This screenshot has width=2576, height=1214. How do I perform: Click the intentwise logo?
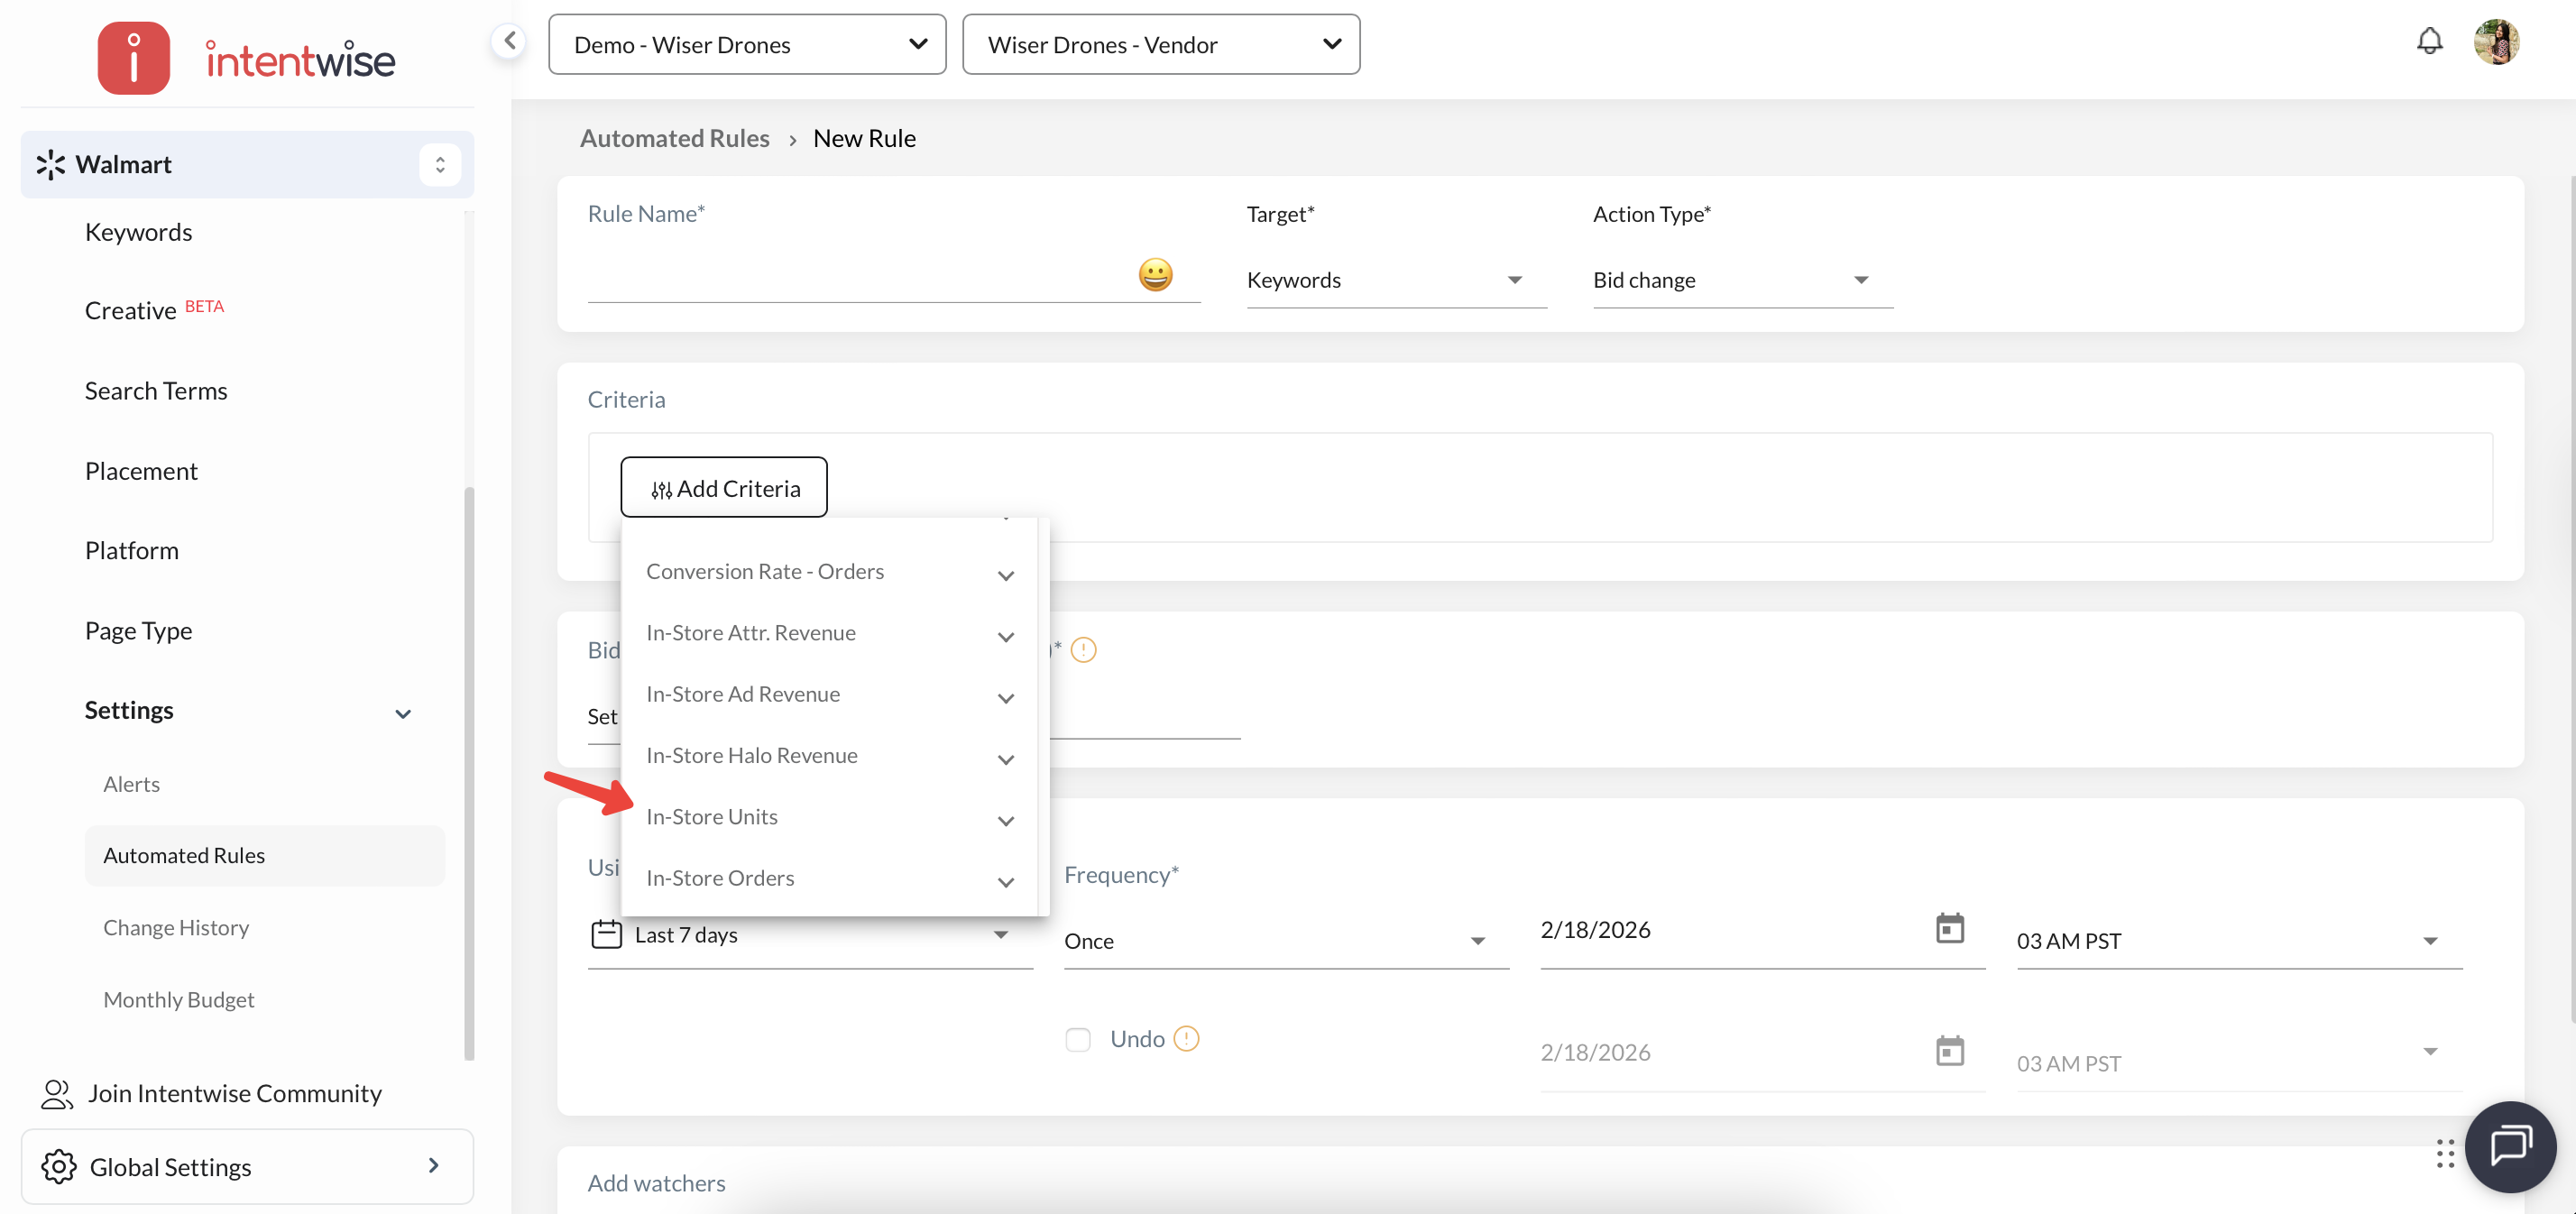click(247, 59)
